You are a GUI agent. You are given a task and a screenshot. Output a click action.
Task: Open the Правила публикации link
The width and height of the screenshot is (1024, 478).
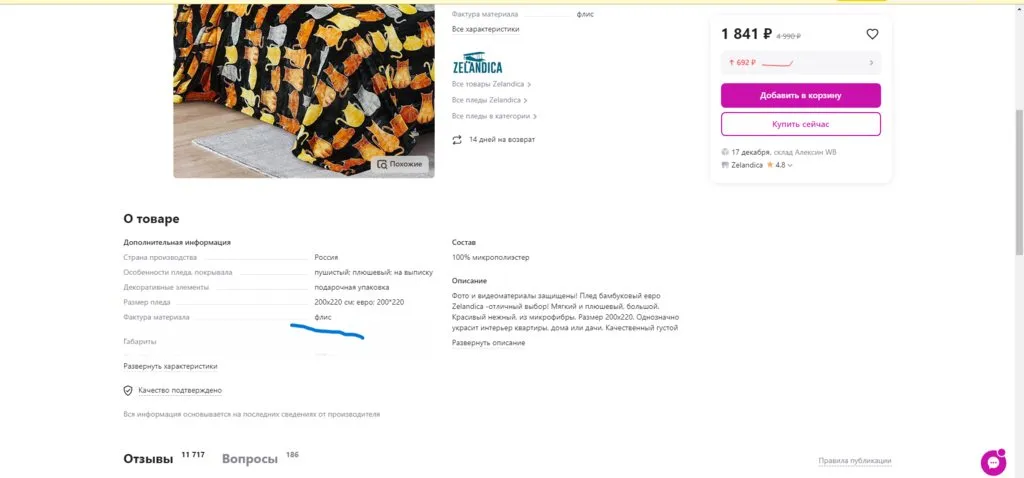[x=854, y=461]
